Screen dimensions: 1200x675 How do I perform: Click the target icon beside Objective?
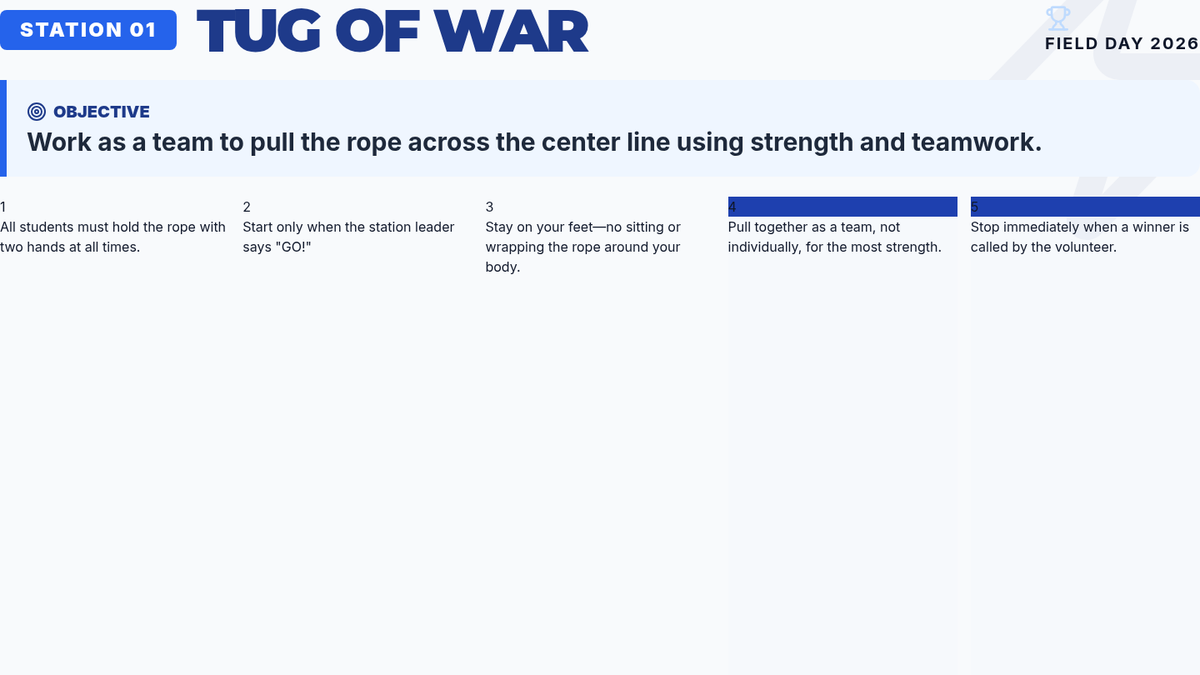pyautogui.click(x=37, y=112)
